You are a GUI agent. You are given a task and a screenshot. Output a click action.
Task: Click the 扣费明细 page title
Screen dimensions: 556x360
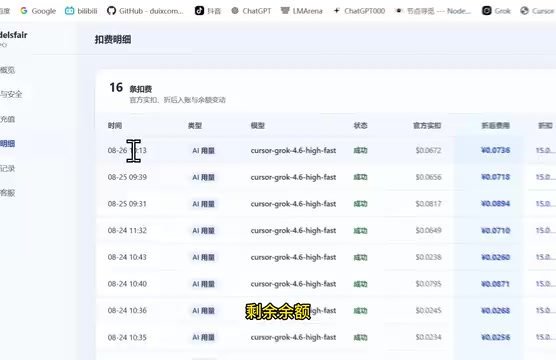tap(113, 39)
